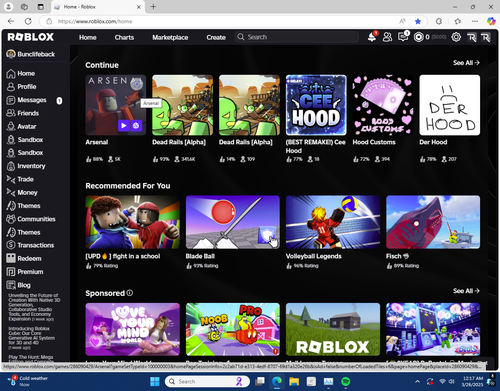
Task: Click the Sponsored info icon
Action: (130, 293)
